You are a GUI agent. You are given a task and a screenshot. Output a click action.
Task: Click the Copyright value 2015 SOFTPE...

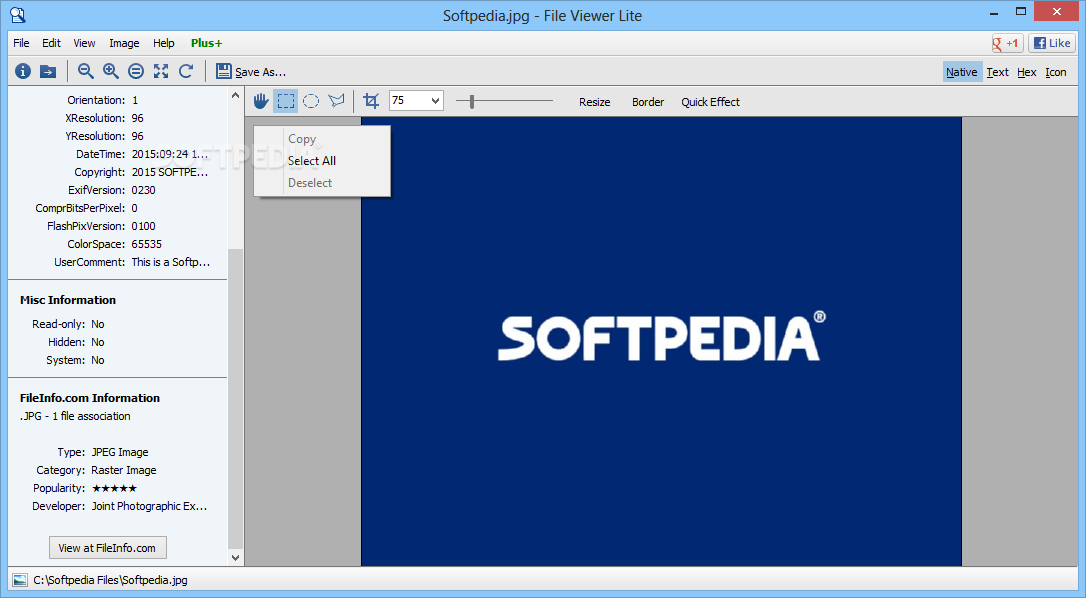170,172
